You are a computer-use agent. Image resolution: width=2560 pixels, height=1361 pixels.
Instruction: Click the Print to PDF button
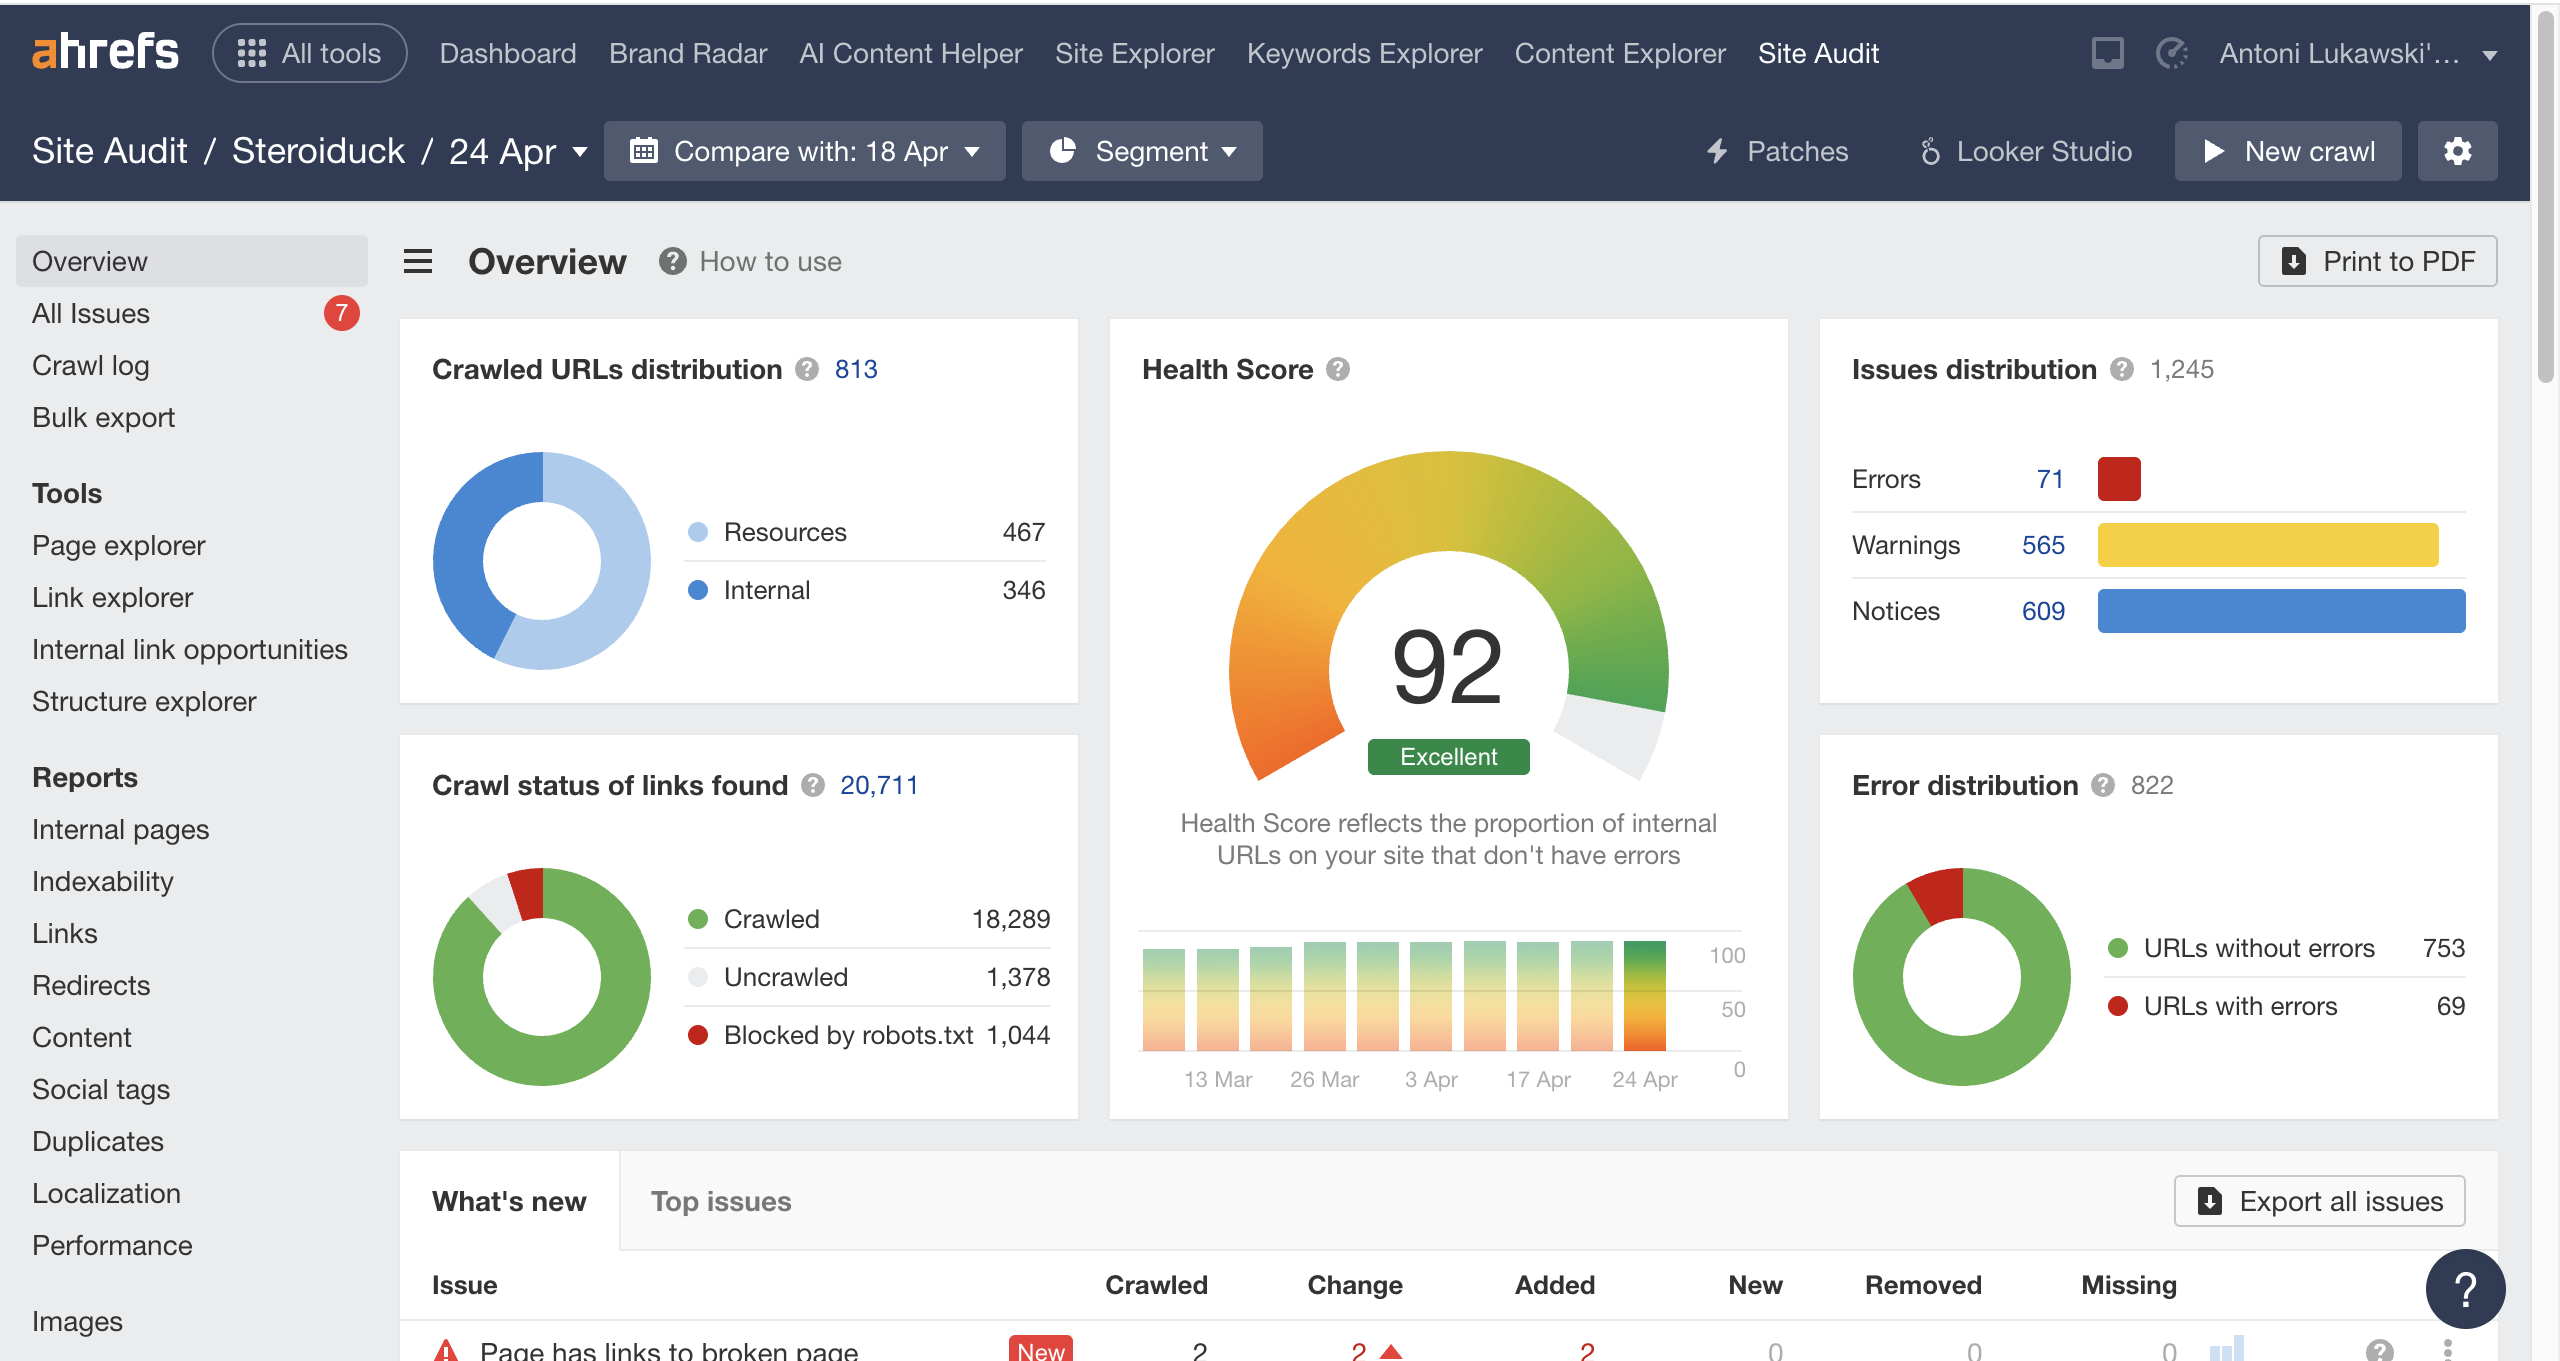point(2377,261)
